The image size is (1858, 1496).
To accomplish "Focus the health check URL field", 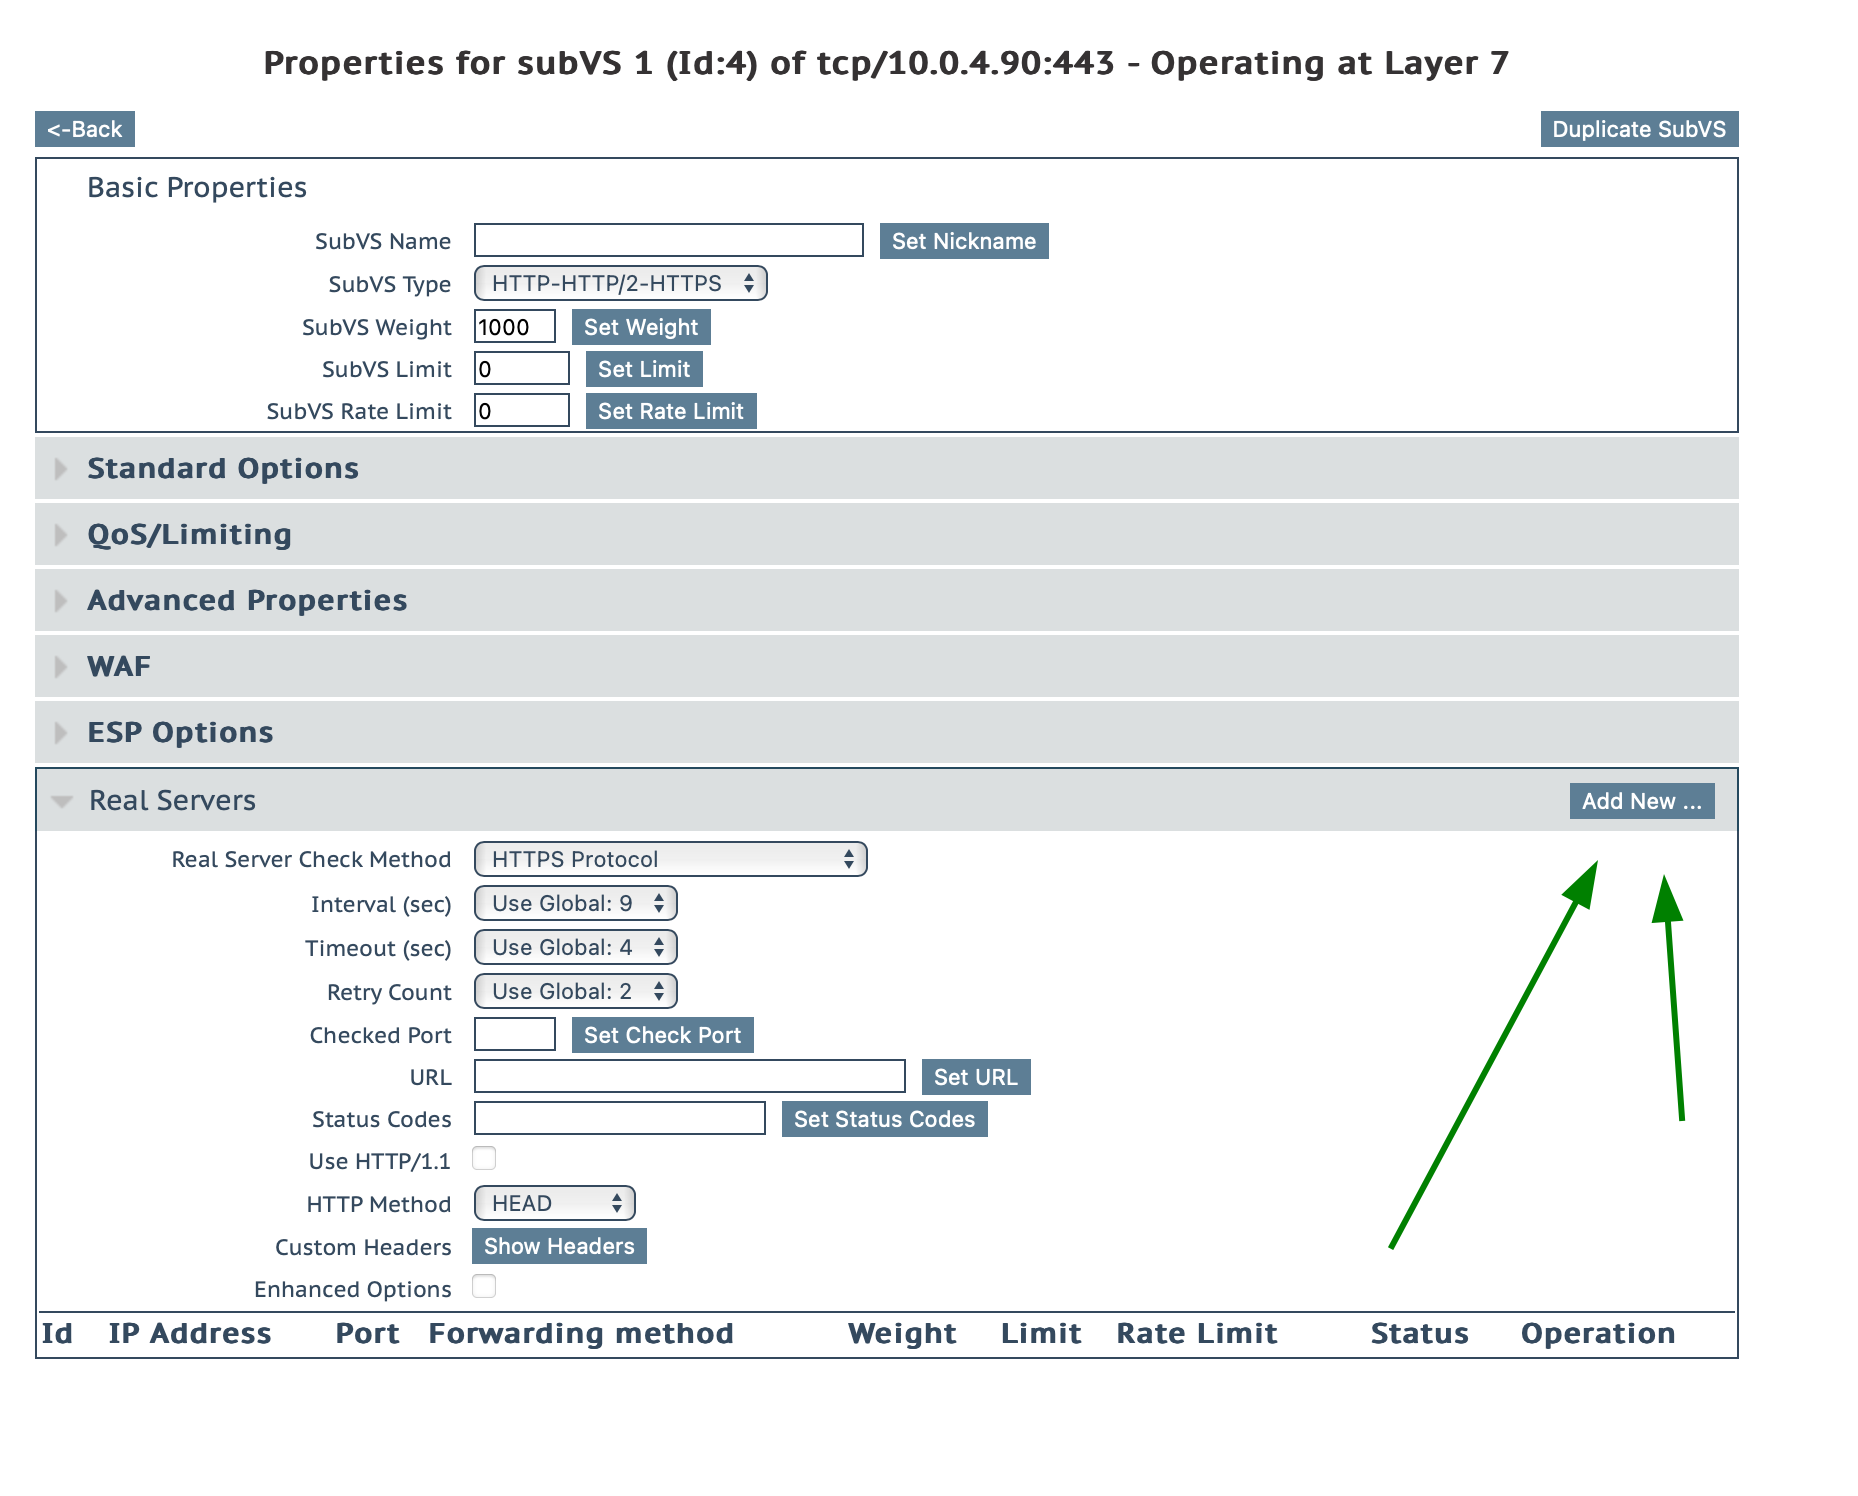I will 689,1077.
